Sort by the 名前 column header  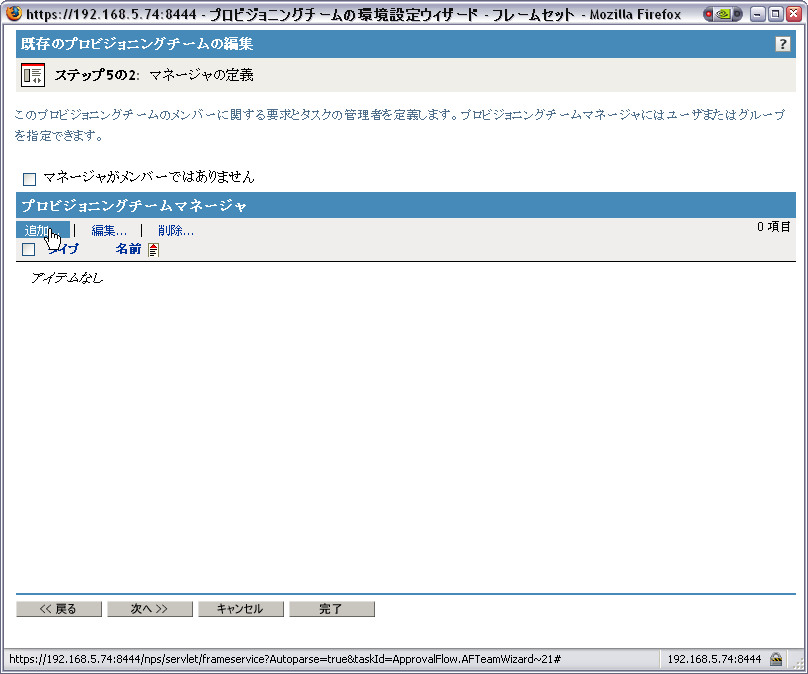tap(128, 249)
